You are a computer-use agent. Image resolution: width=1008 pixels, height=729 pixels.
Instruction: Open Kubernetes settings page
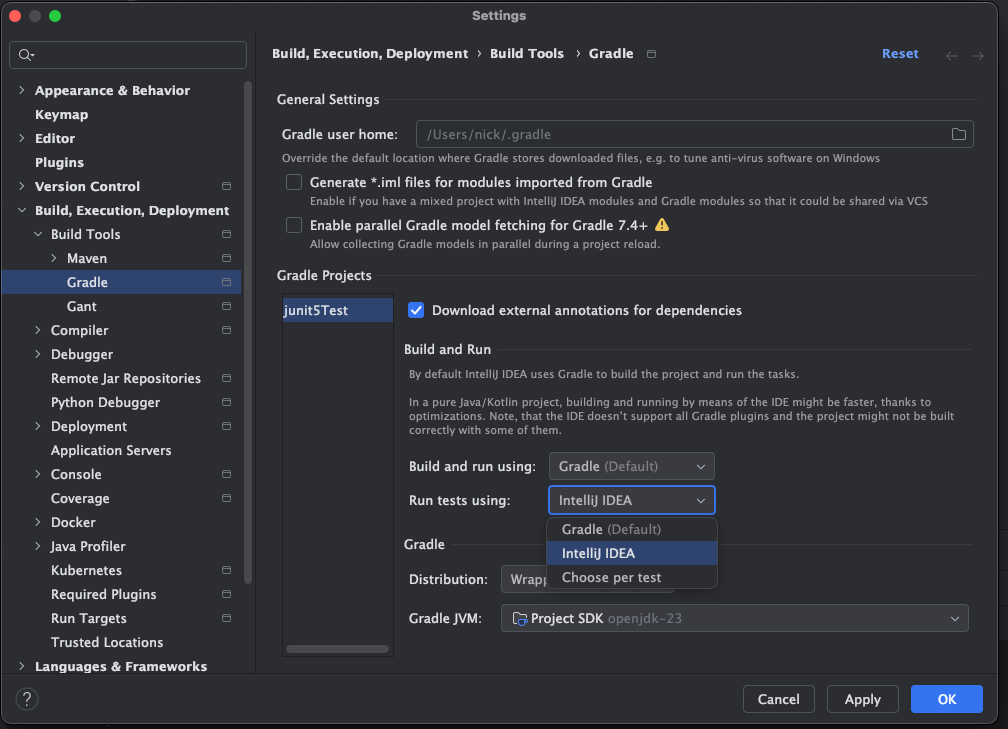tap(86, 570)
